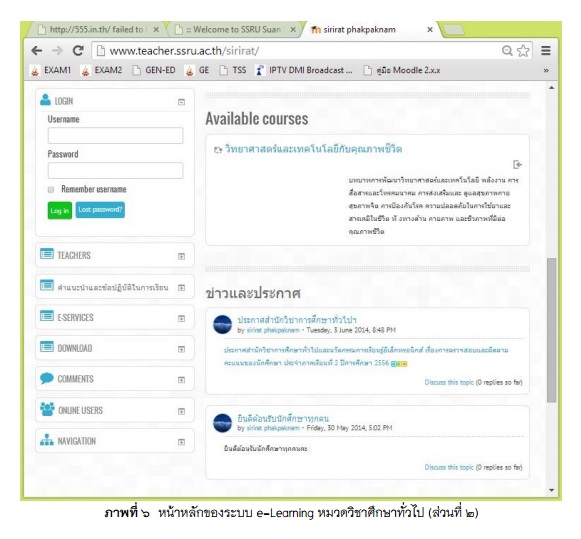581x539 pixels.
Task: Collapse the Login block
Action: pos(181,102)
